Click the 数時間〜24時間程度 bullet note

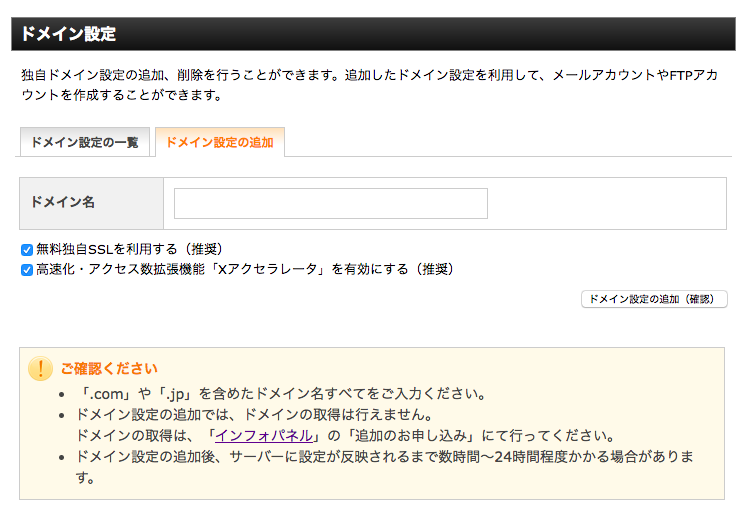(385, 467)
